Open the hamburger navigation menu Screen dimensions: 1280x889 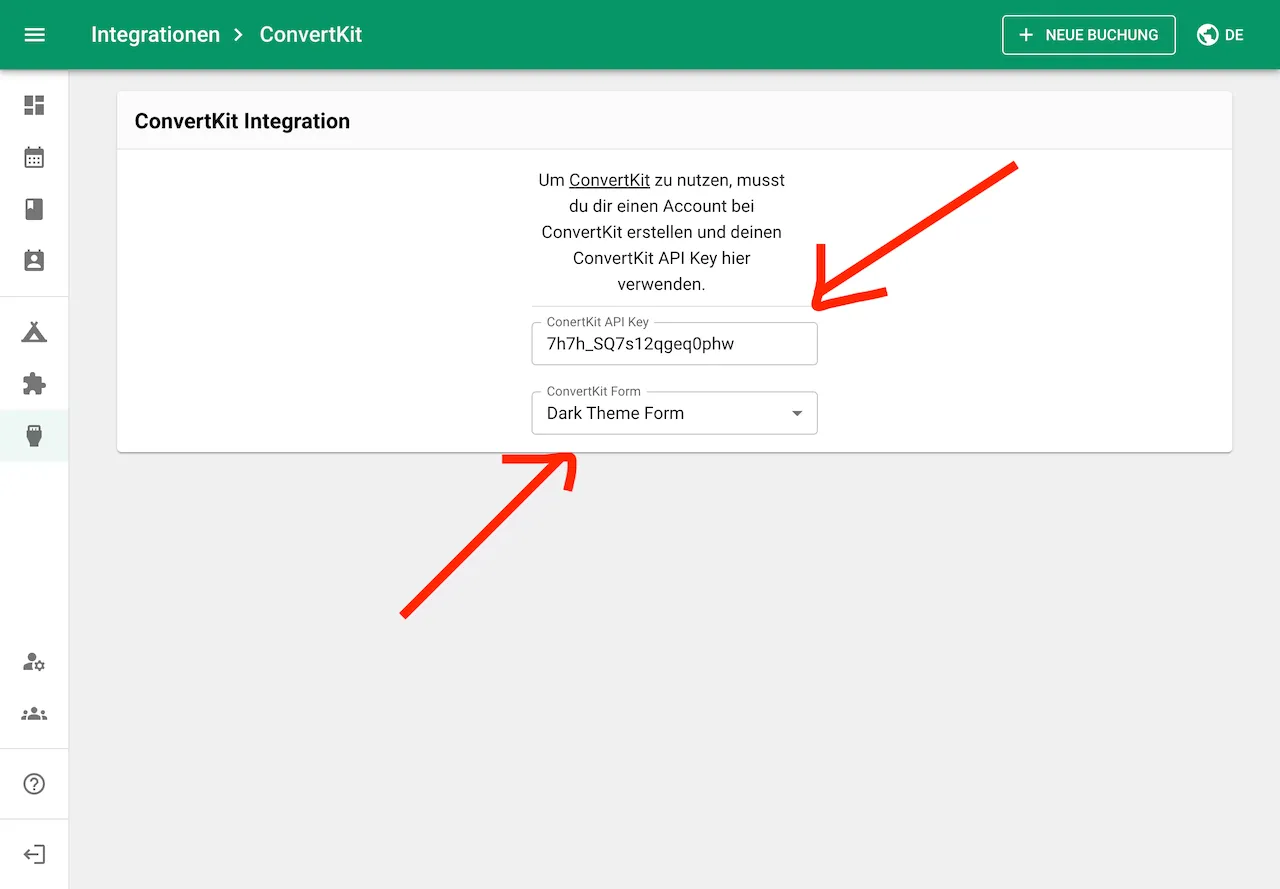(x=35, y=35)
